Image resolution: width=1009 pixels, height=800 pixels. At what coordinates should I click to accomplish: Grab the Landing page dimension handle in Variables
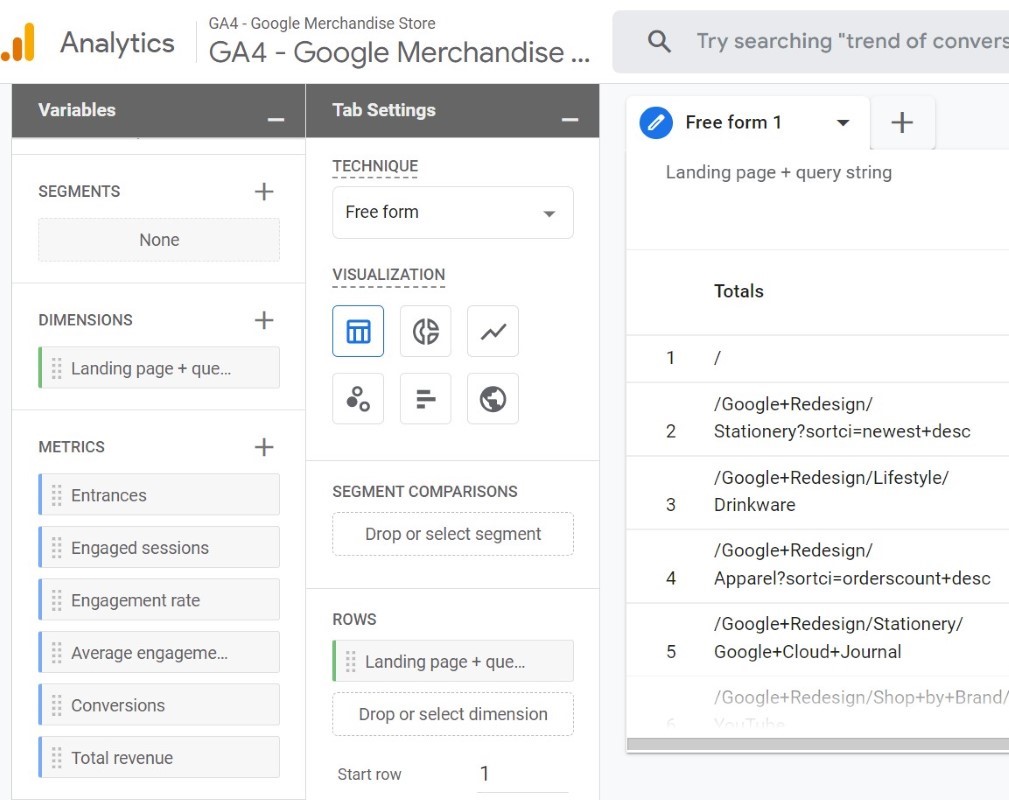click(57, 368)
